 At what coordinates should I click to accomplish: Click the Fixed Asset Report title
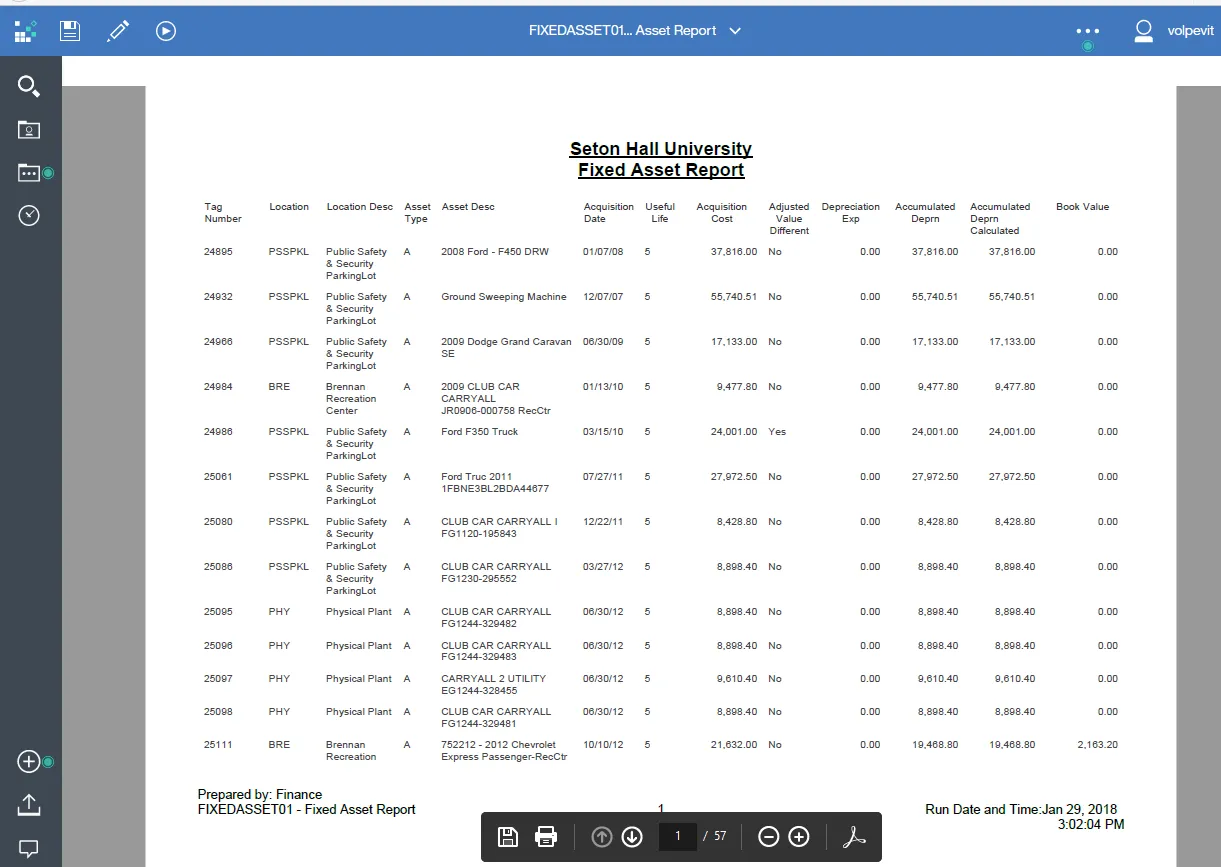(661, 170)
